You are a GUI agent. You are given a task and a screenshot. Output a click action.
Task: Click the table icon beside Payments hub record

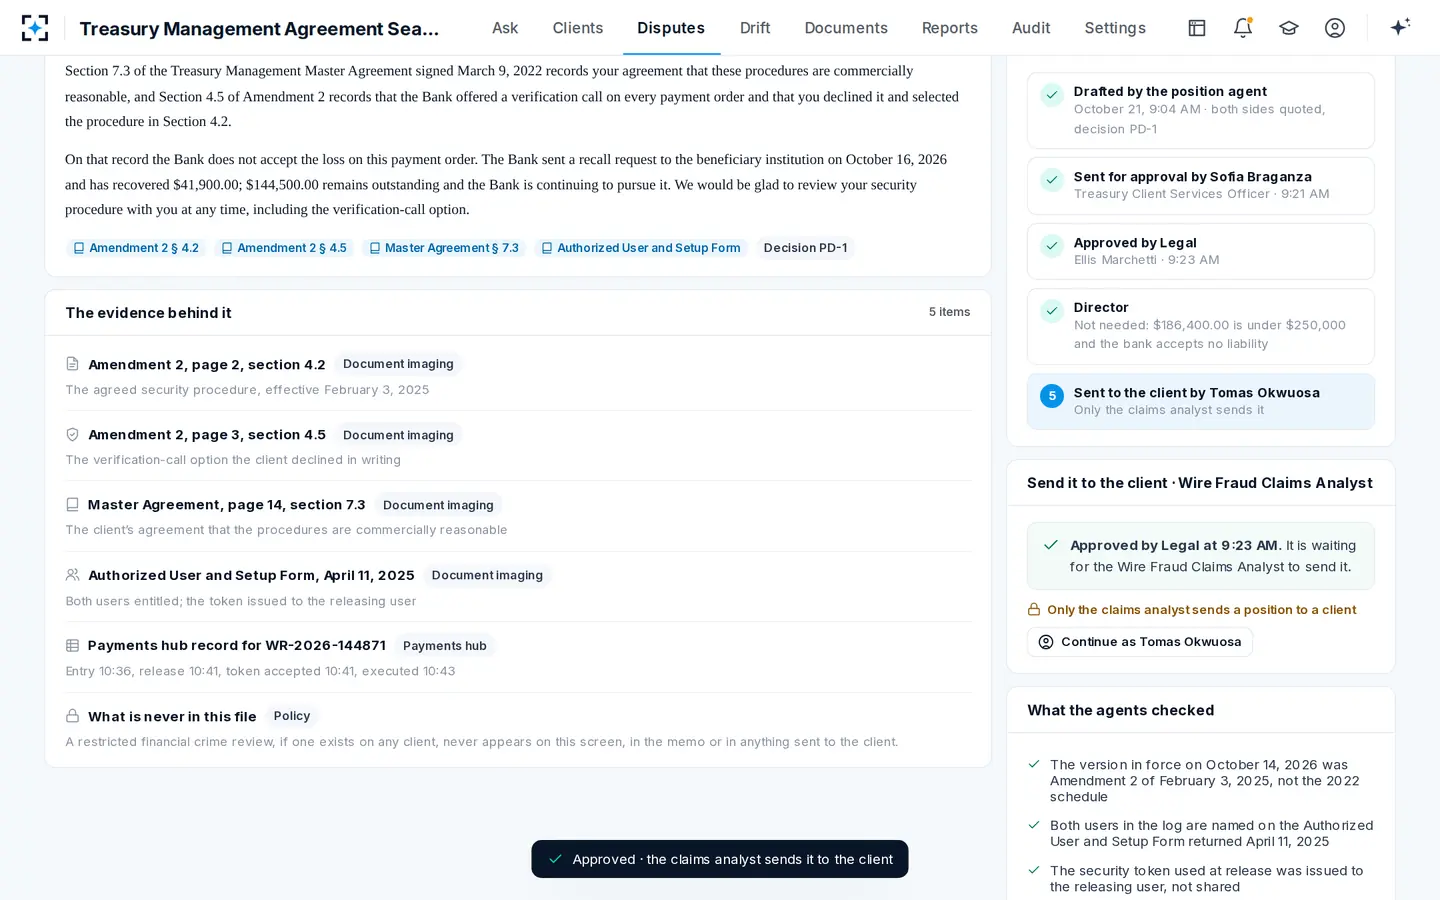point(72,646)
